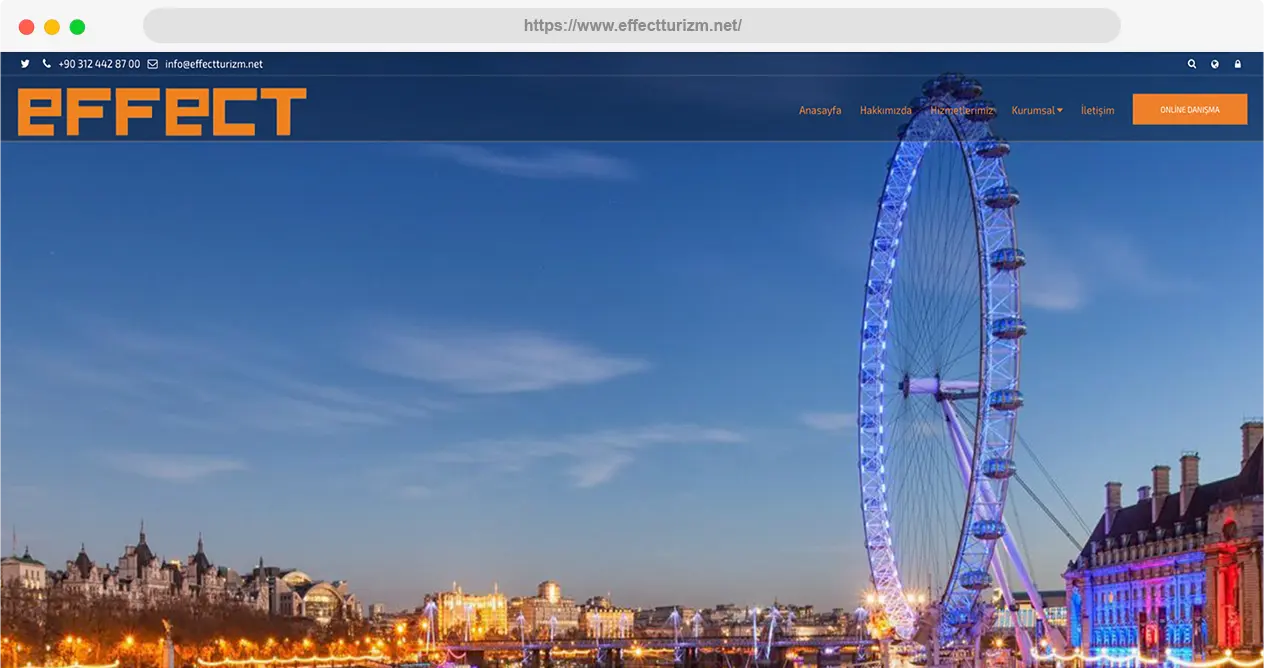The width and height of the screenshot is (1264, 668).
Task: Expand the Kurumsal dropdown menu
Action: [1037, 110]
